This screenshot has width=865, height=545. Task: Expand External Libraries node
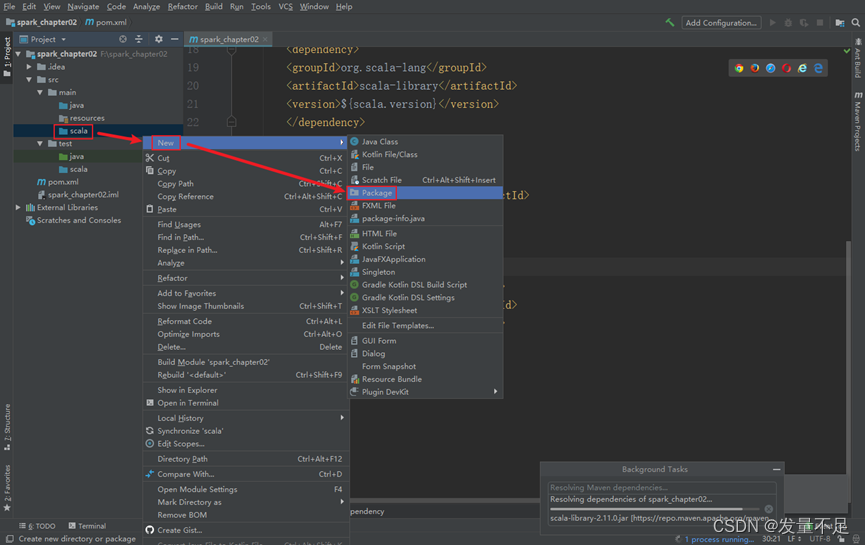pyautogui.click(x=18, y=207)
